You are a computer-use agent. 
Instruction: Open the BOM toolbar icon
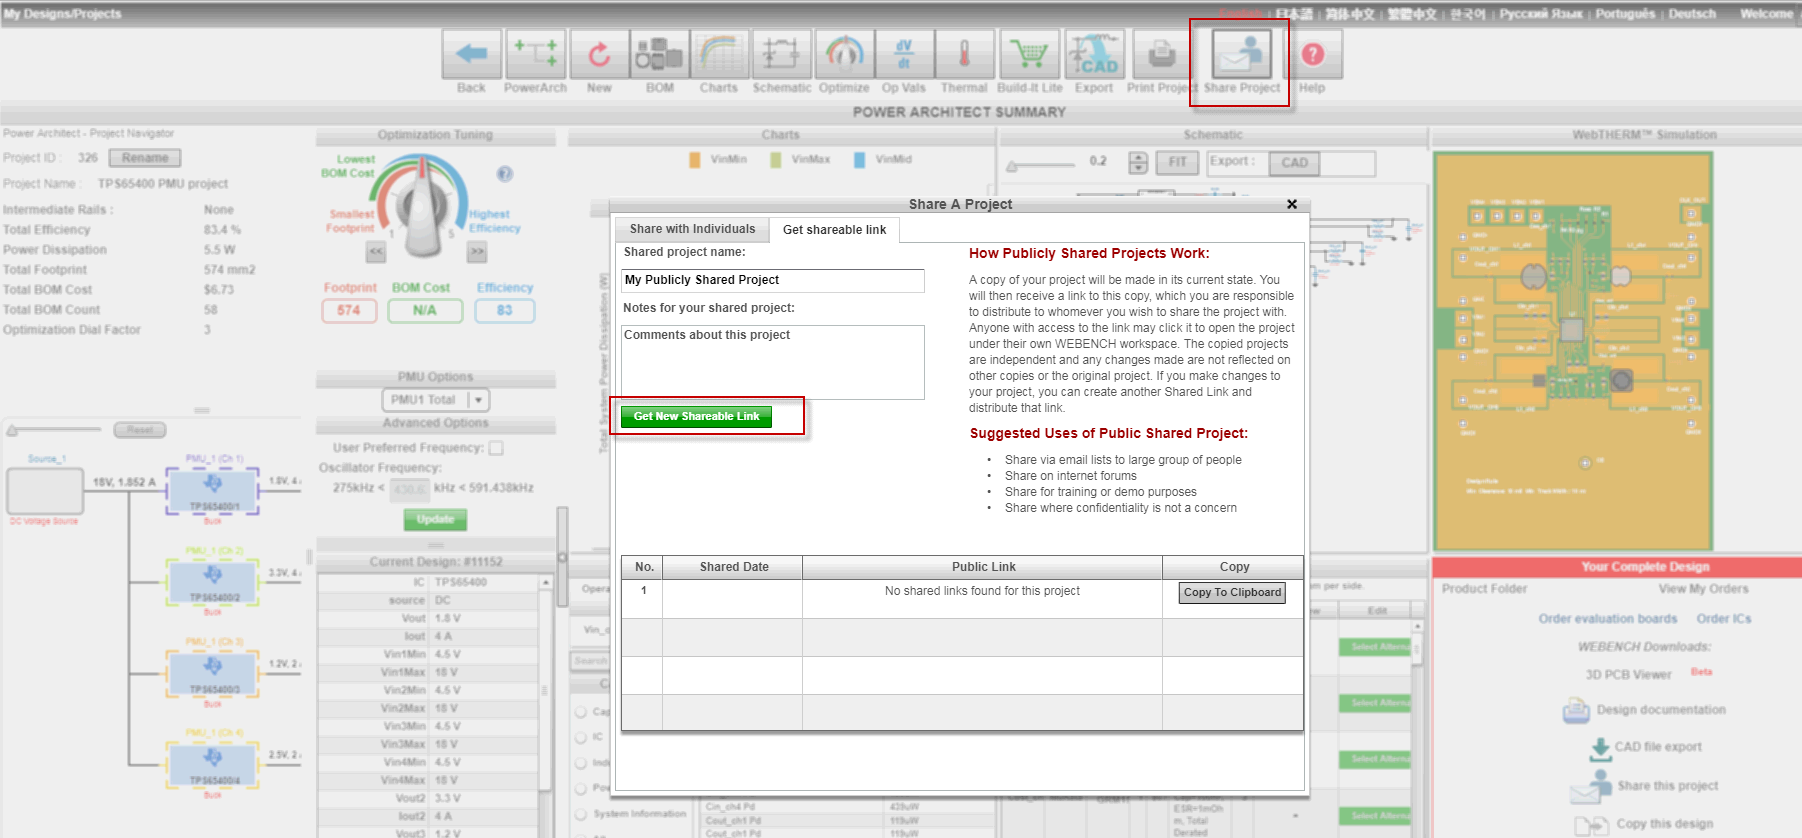tap(659, 54)
